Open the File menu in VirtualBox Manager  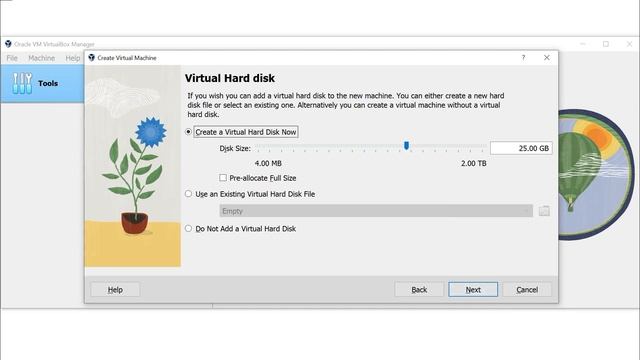click(12, 58)
